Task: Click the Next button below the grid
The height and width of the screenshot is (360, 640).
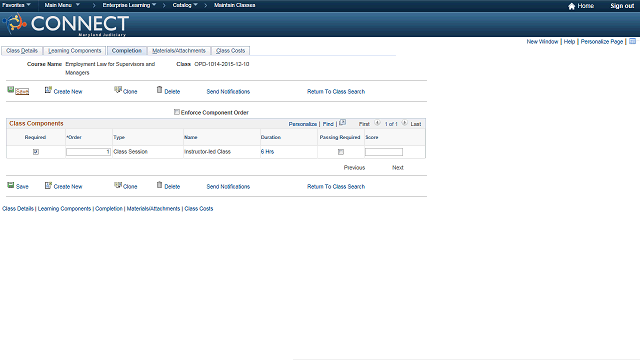Action: tap(398, 167)
